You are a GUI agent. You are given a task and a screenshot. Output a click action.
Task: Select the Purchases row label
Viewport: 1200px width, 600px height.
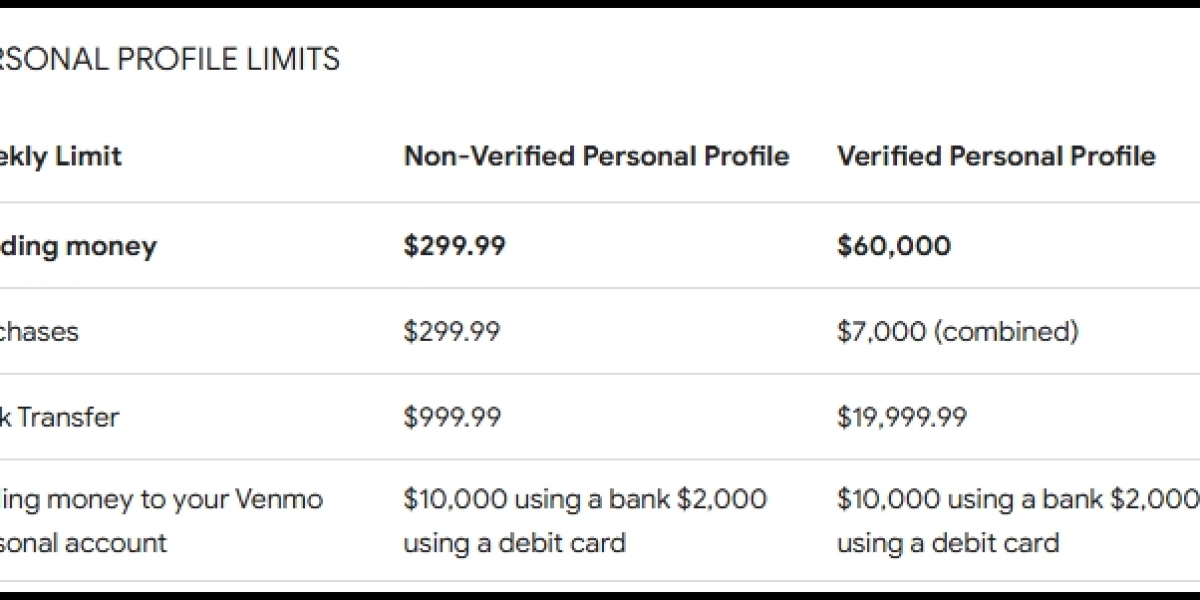pyautogui.click(x=39, y=331)
